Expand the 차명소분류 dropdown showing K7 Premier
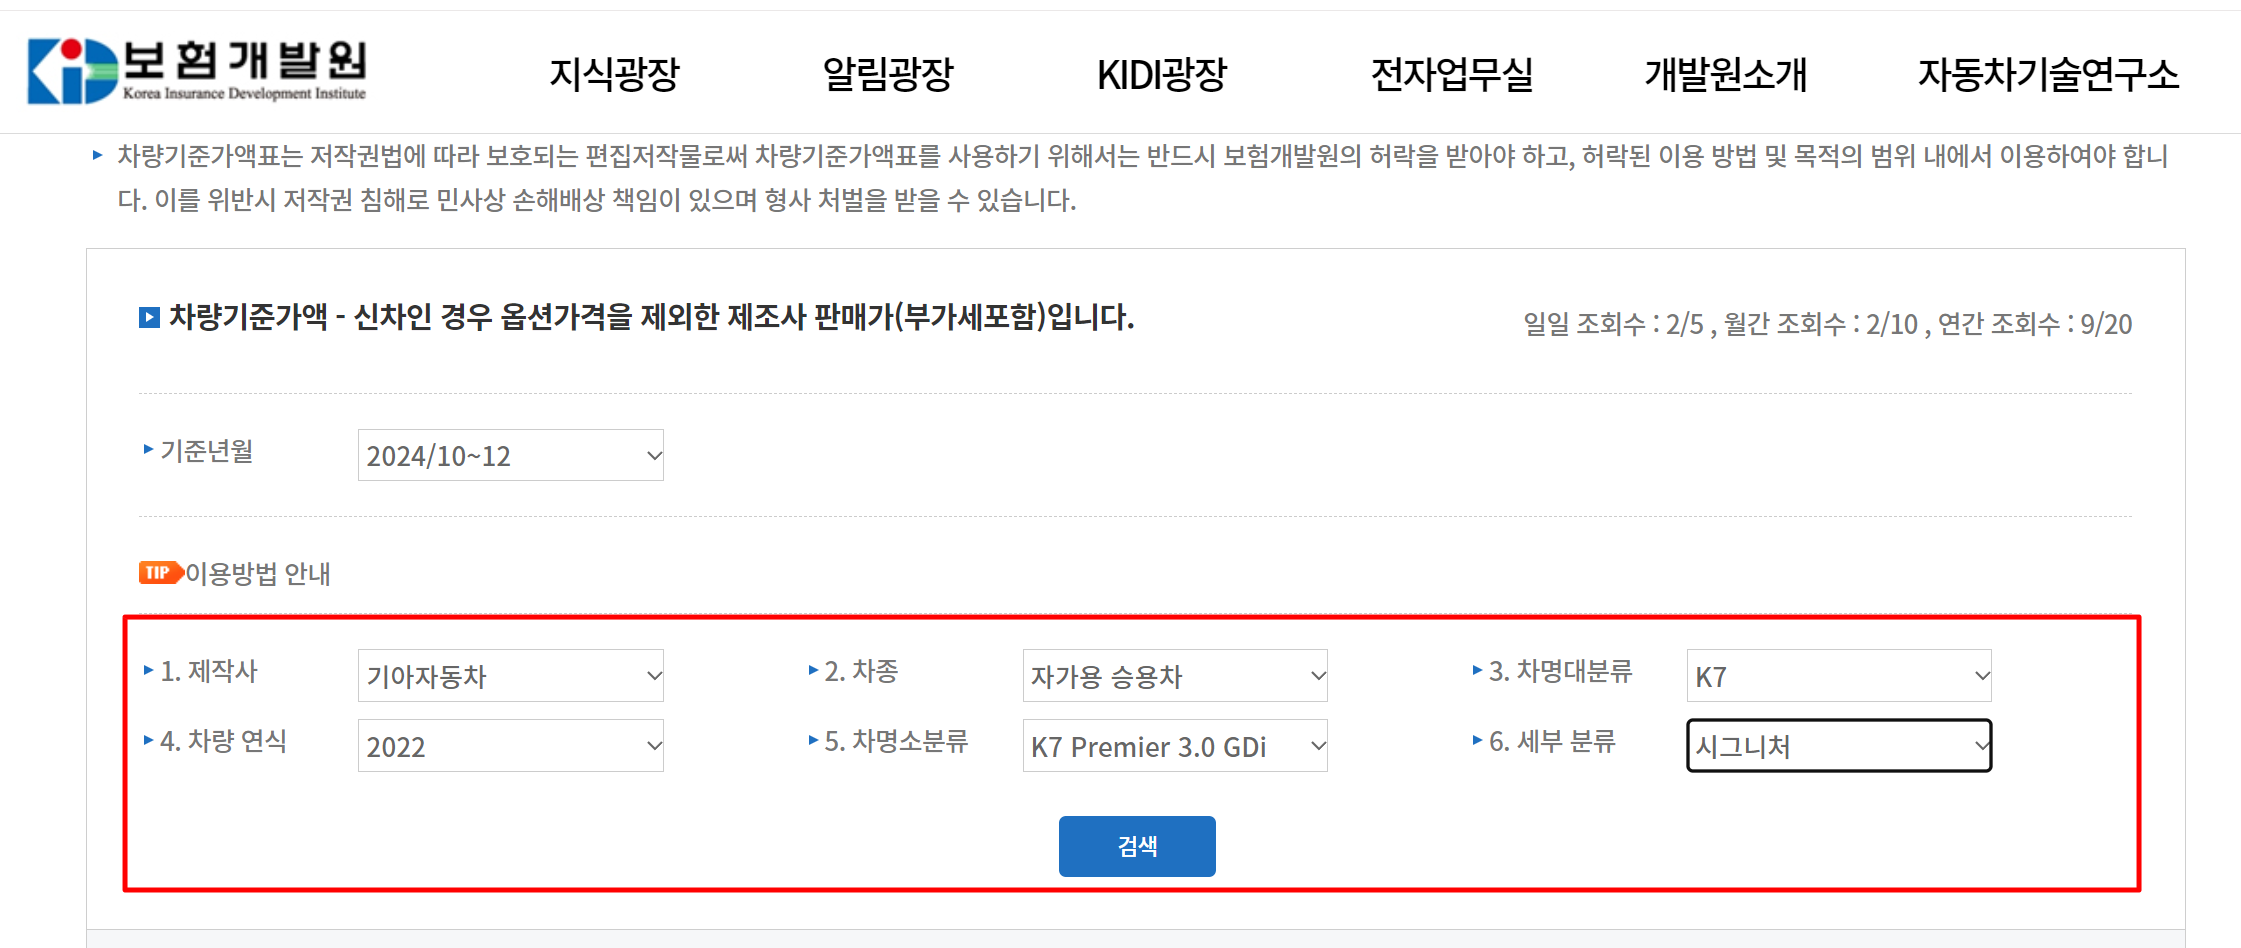Screen dimensions: 2241x948 (x=1174, y=745)
